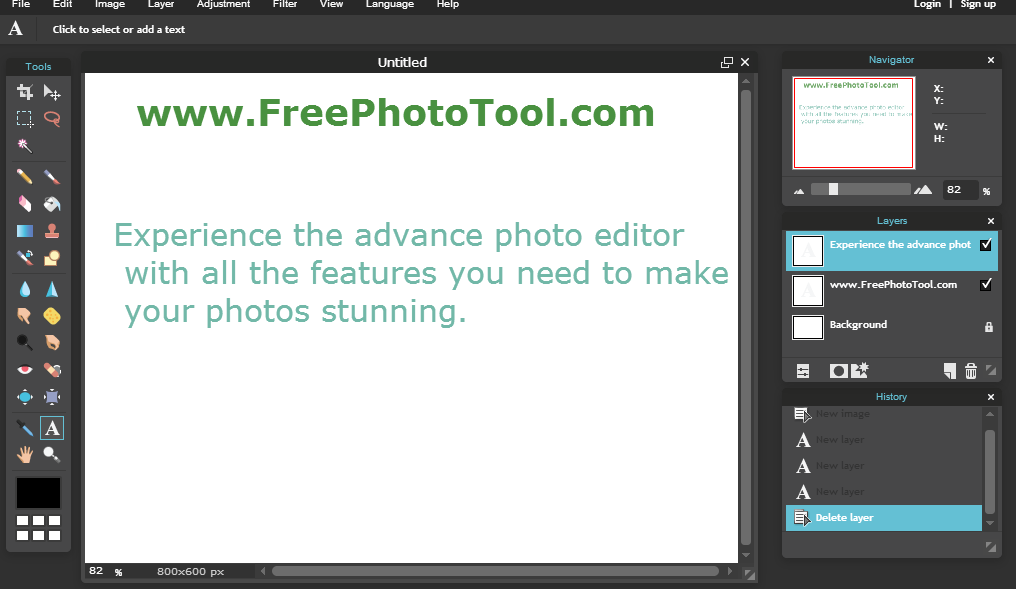This screenshot has width=1016, height=589.
Task: Delete the selected layer via trash icon
Action: (x=970, y=370)
